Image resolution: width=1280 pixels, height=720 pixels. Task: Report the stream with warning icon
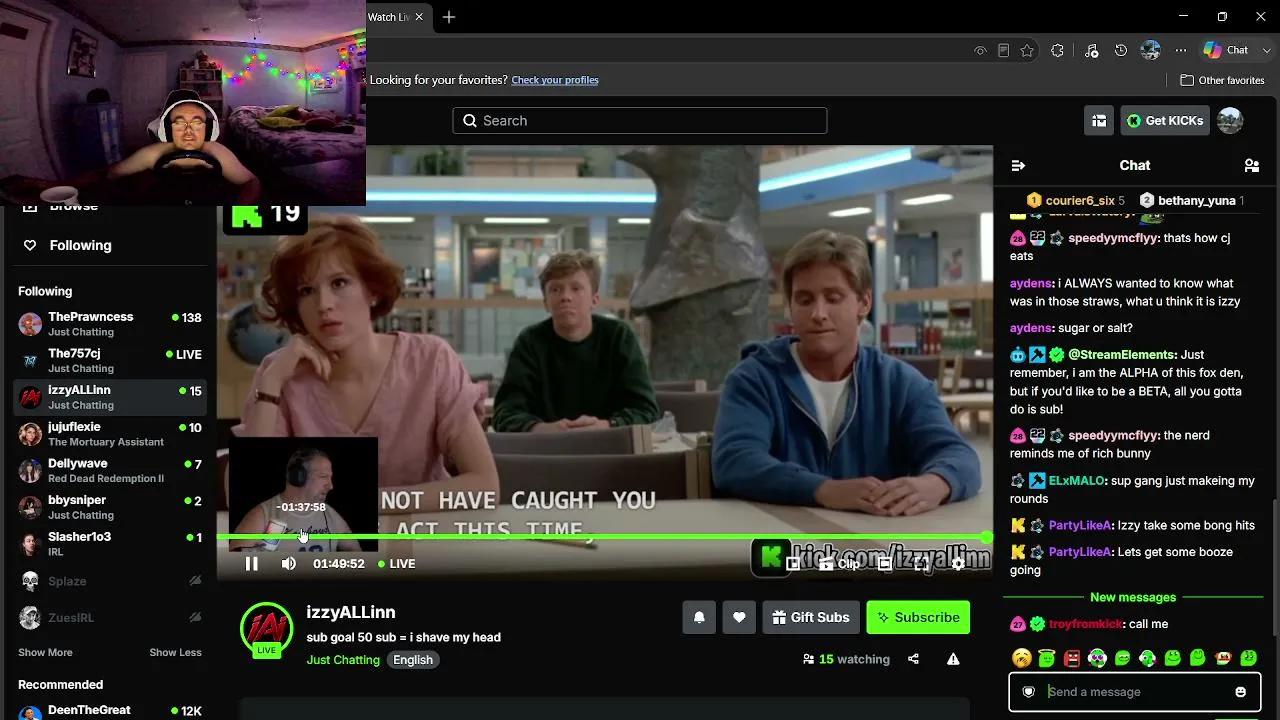(x=953, y=659)
